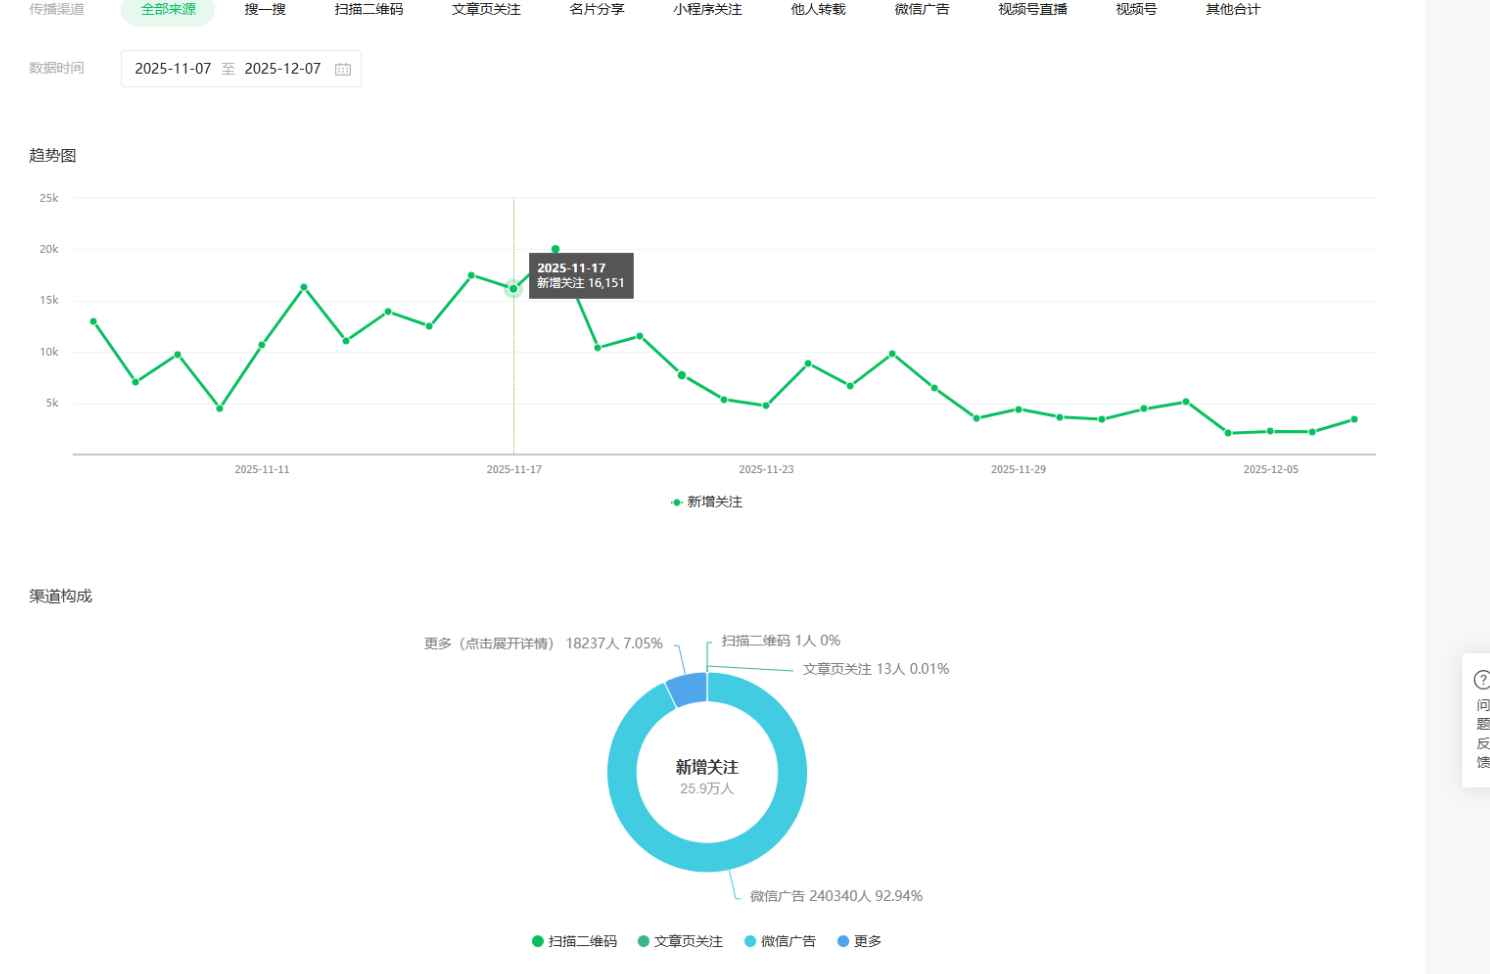Switch to 名片分享 channel
This screenshot has width=1490, height=974.
point(597,9)
